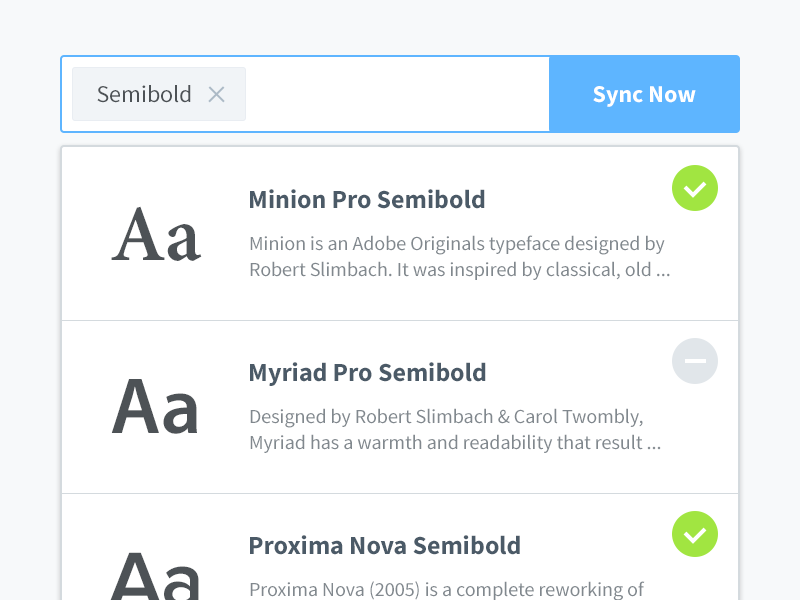Select the Minion Pro Semibold list row

pos(400,234)
